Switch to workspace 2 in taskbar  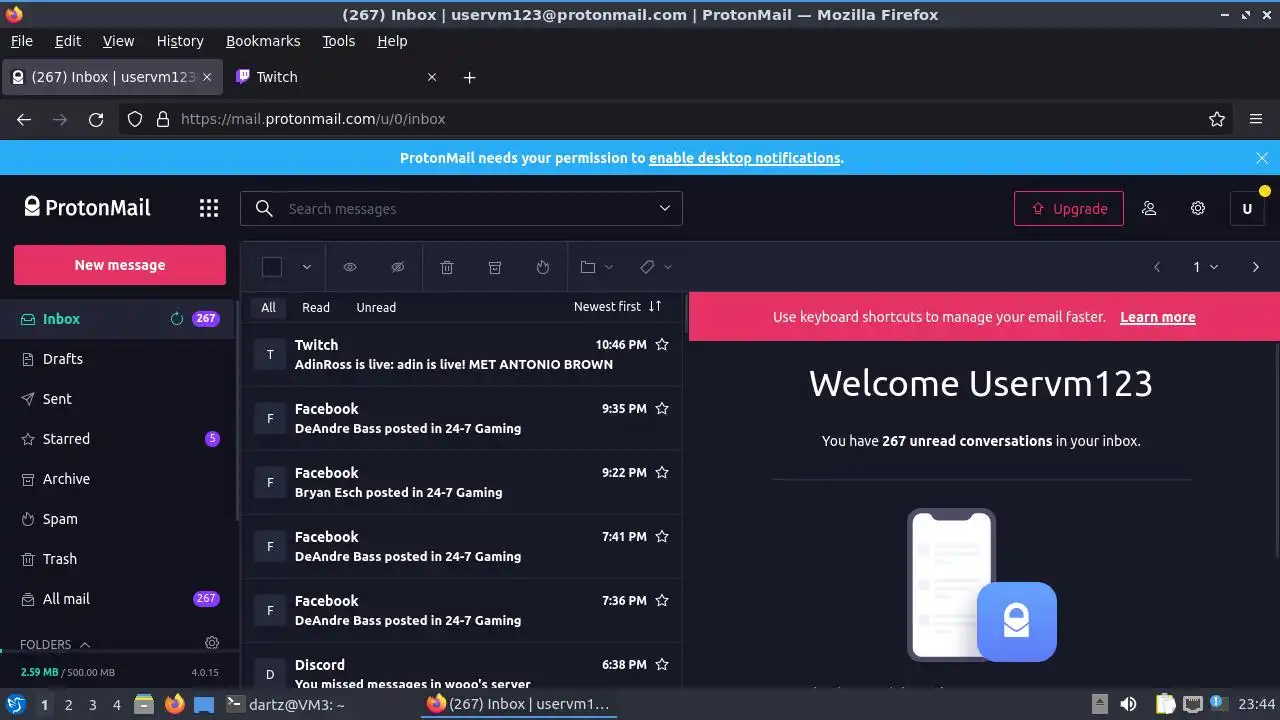coord(68,705)
